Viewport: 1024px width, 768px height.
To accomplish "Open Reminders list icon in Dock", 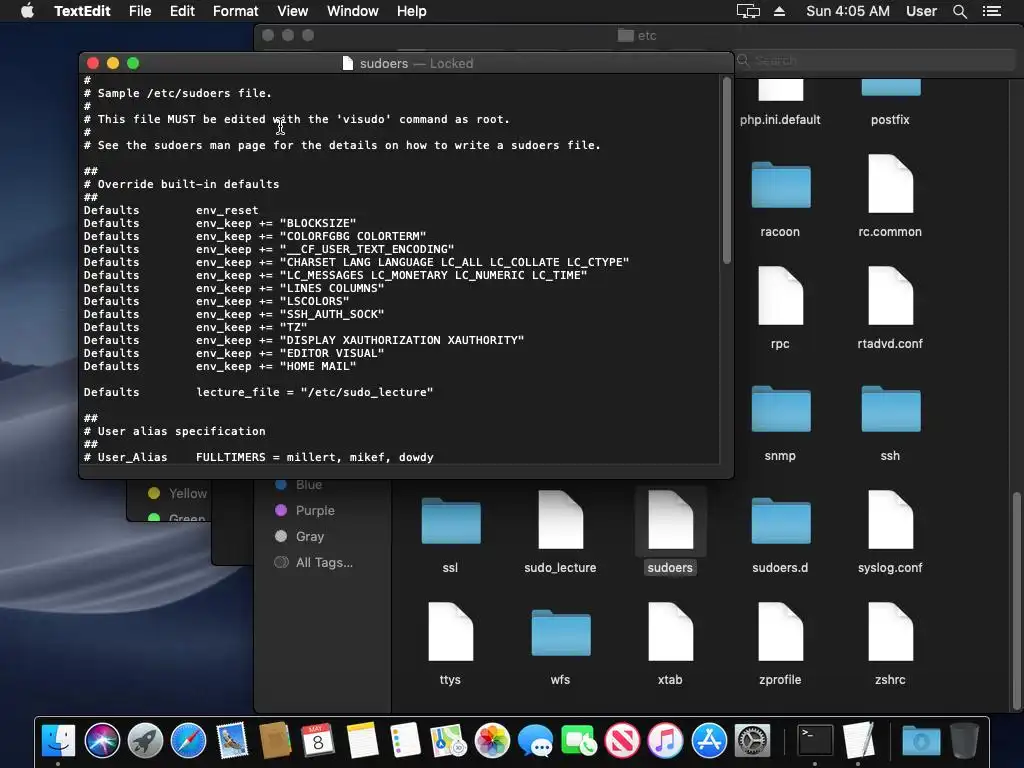I will [x=405, y=741].
